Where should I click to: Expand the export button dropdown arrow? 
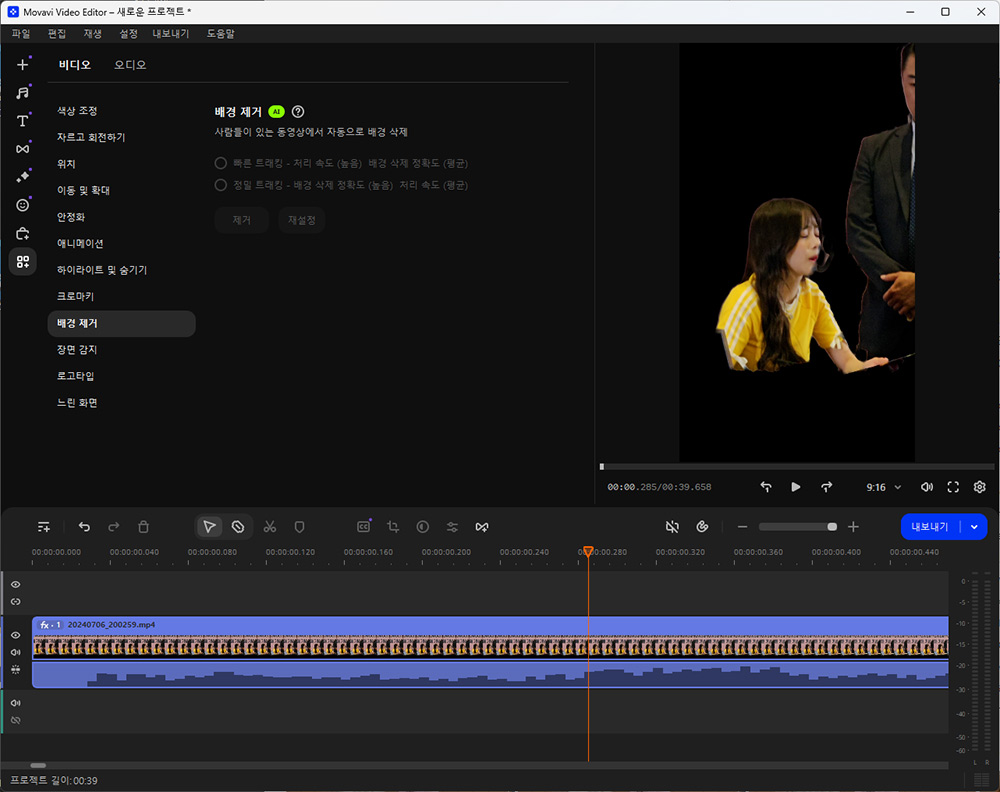coord(974,527)
